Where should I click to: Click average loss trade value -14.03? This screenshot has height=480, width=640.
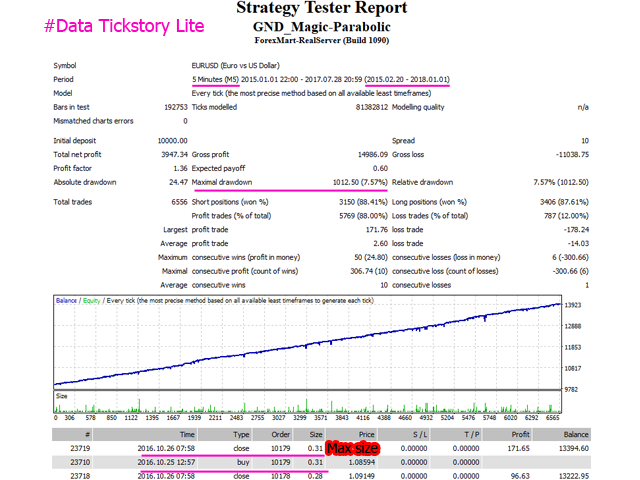pyautogui.click(x=578, y=243)
